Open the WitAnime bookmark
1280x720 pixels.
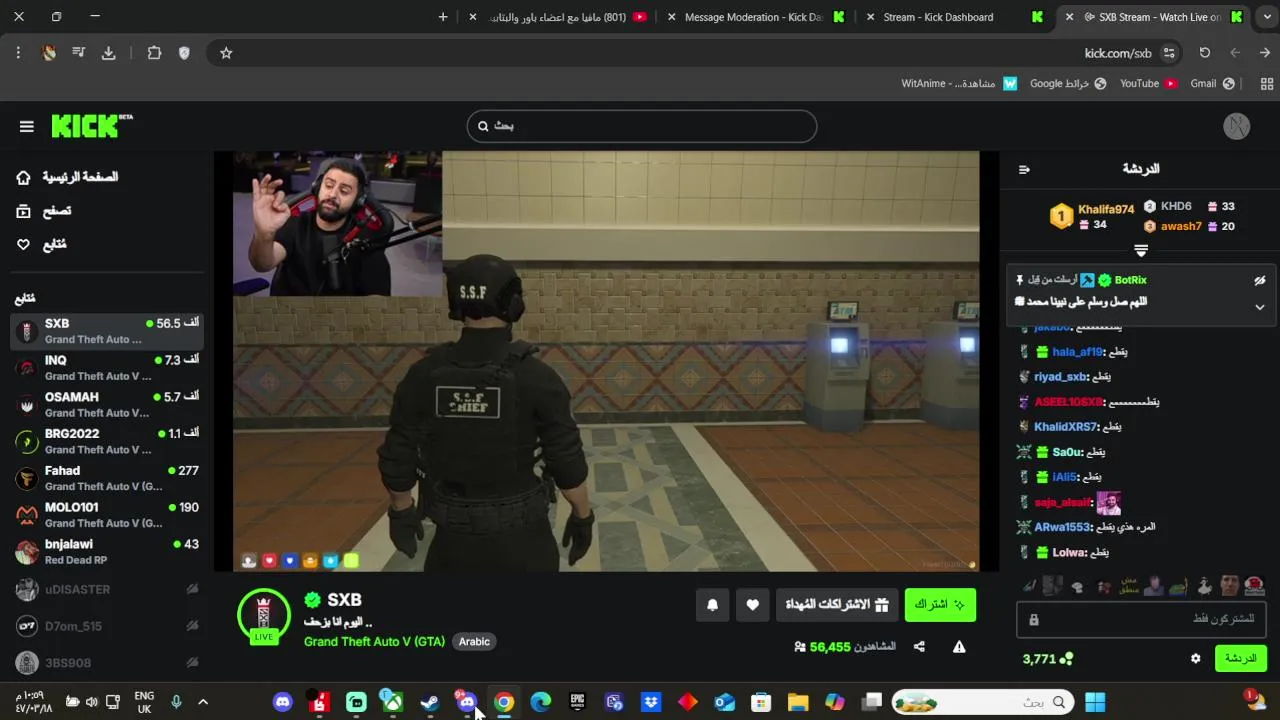[x=959, y=84]
